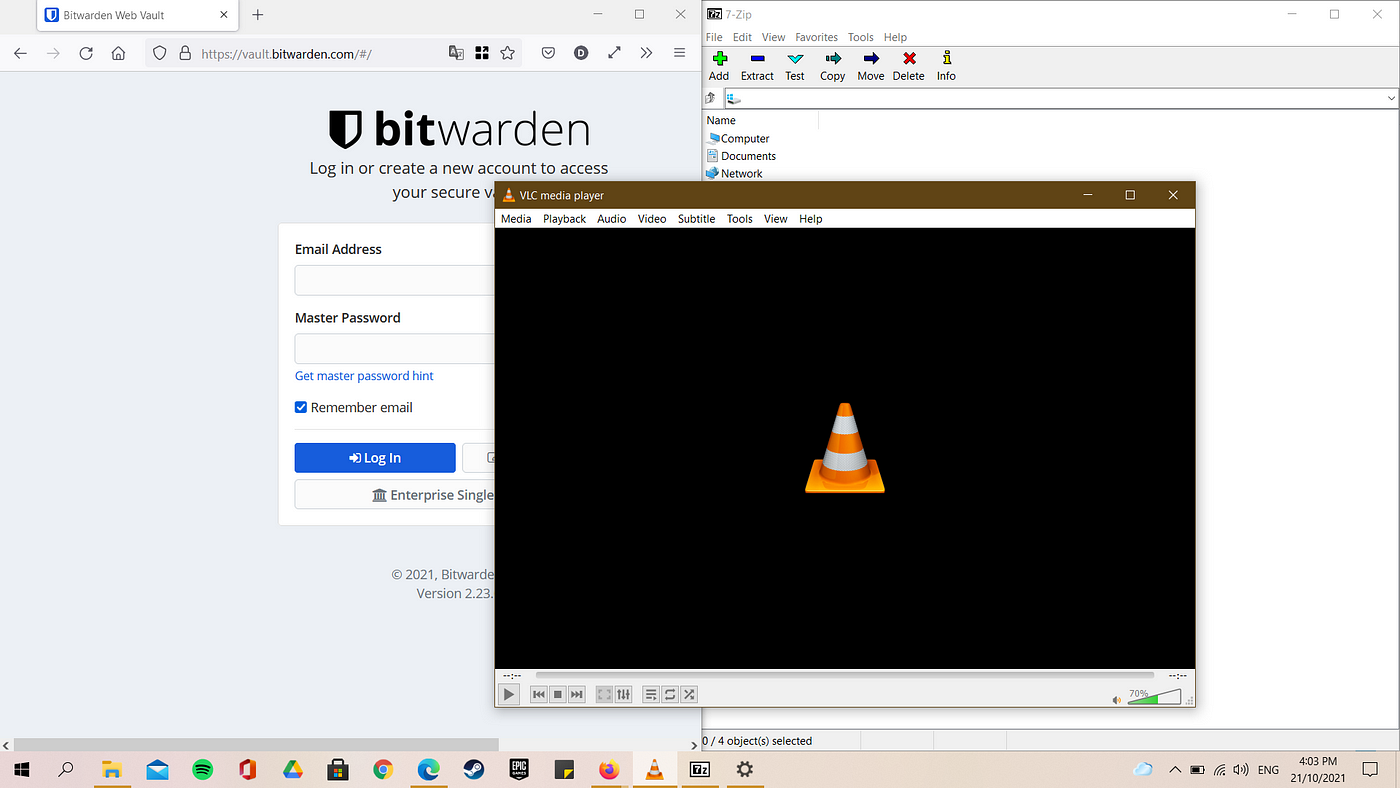Click the Pocket save icon in Firefox
Screen dimensions: 1400x788
coord(548,53)
